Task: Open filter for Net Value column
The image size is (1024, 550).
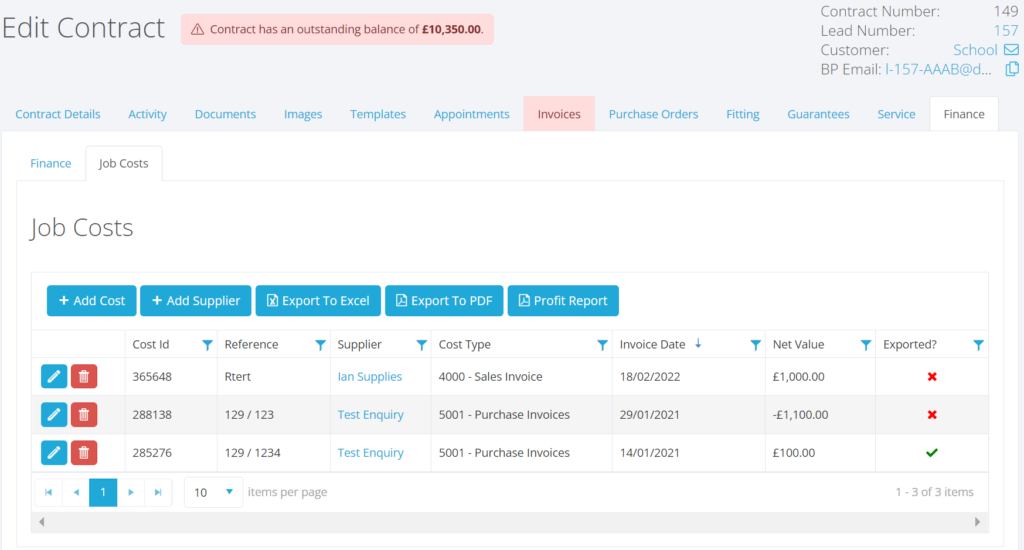Action: (865, 345)
